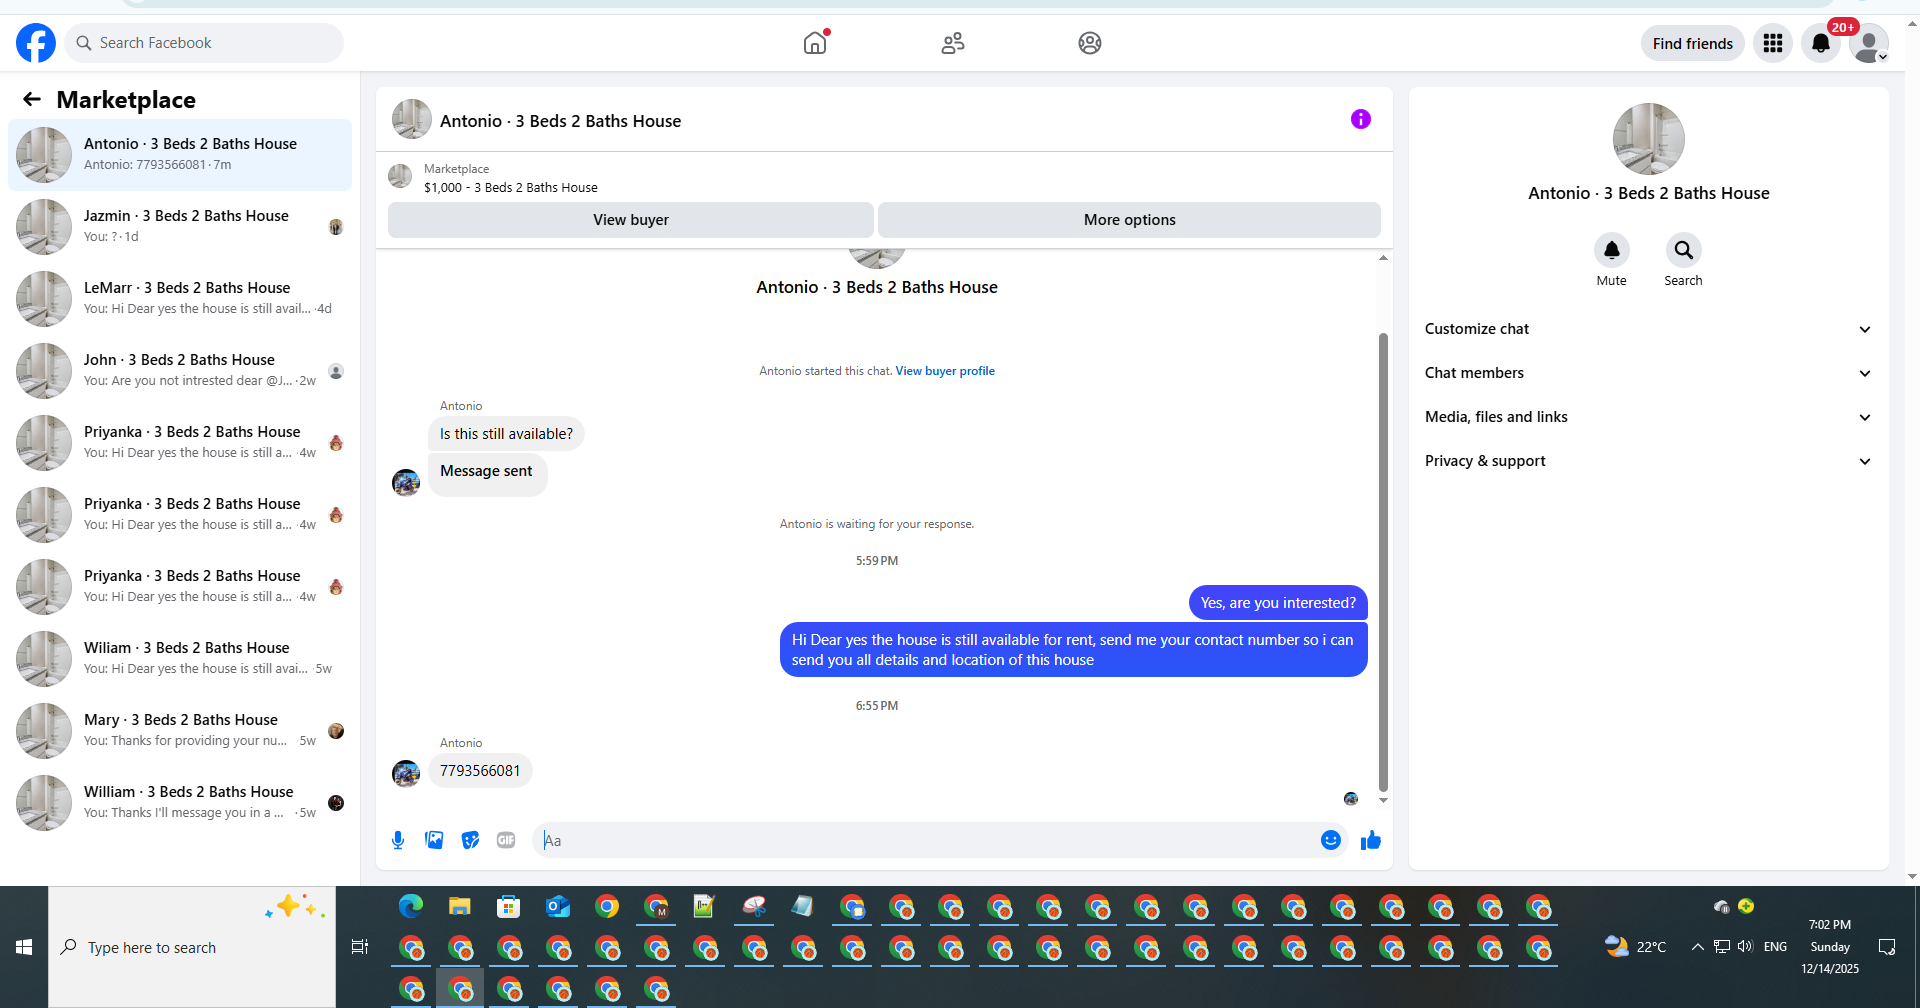The height and width of the screenshot is (1008, 1920).
Task: Expand Chat members section
Action: pos(1648,373)
